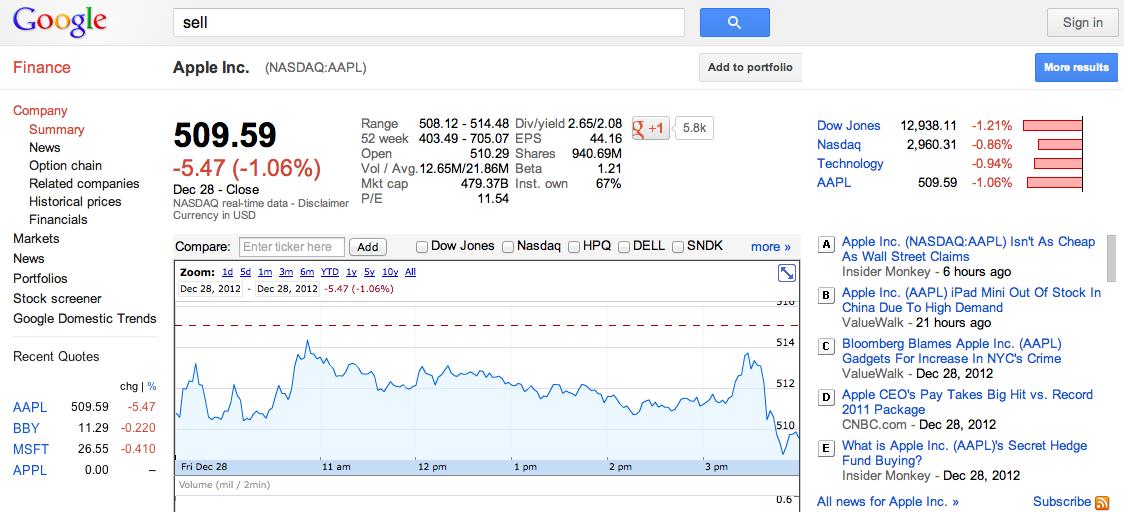Tick the HPQ compare checkbox
This screenshot has width=1124, height=512.
(x=573, y=247)
